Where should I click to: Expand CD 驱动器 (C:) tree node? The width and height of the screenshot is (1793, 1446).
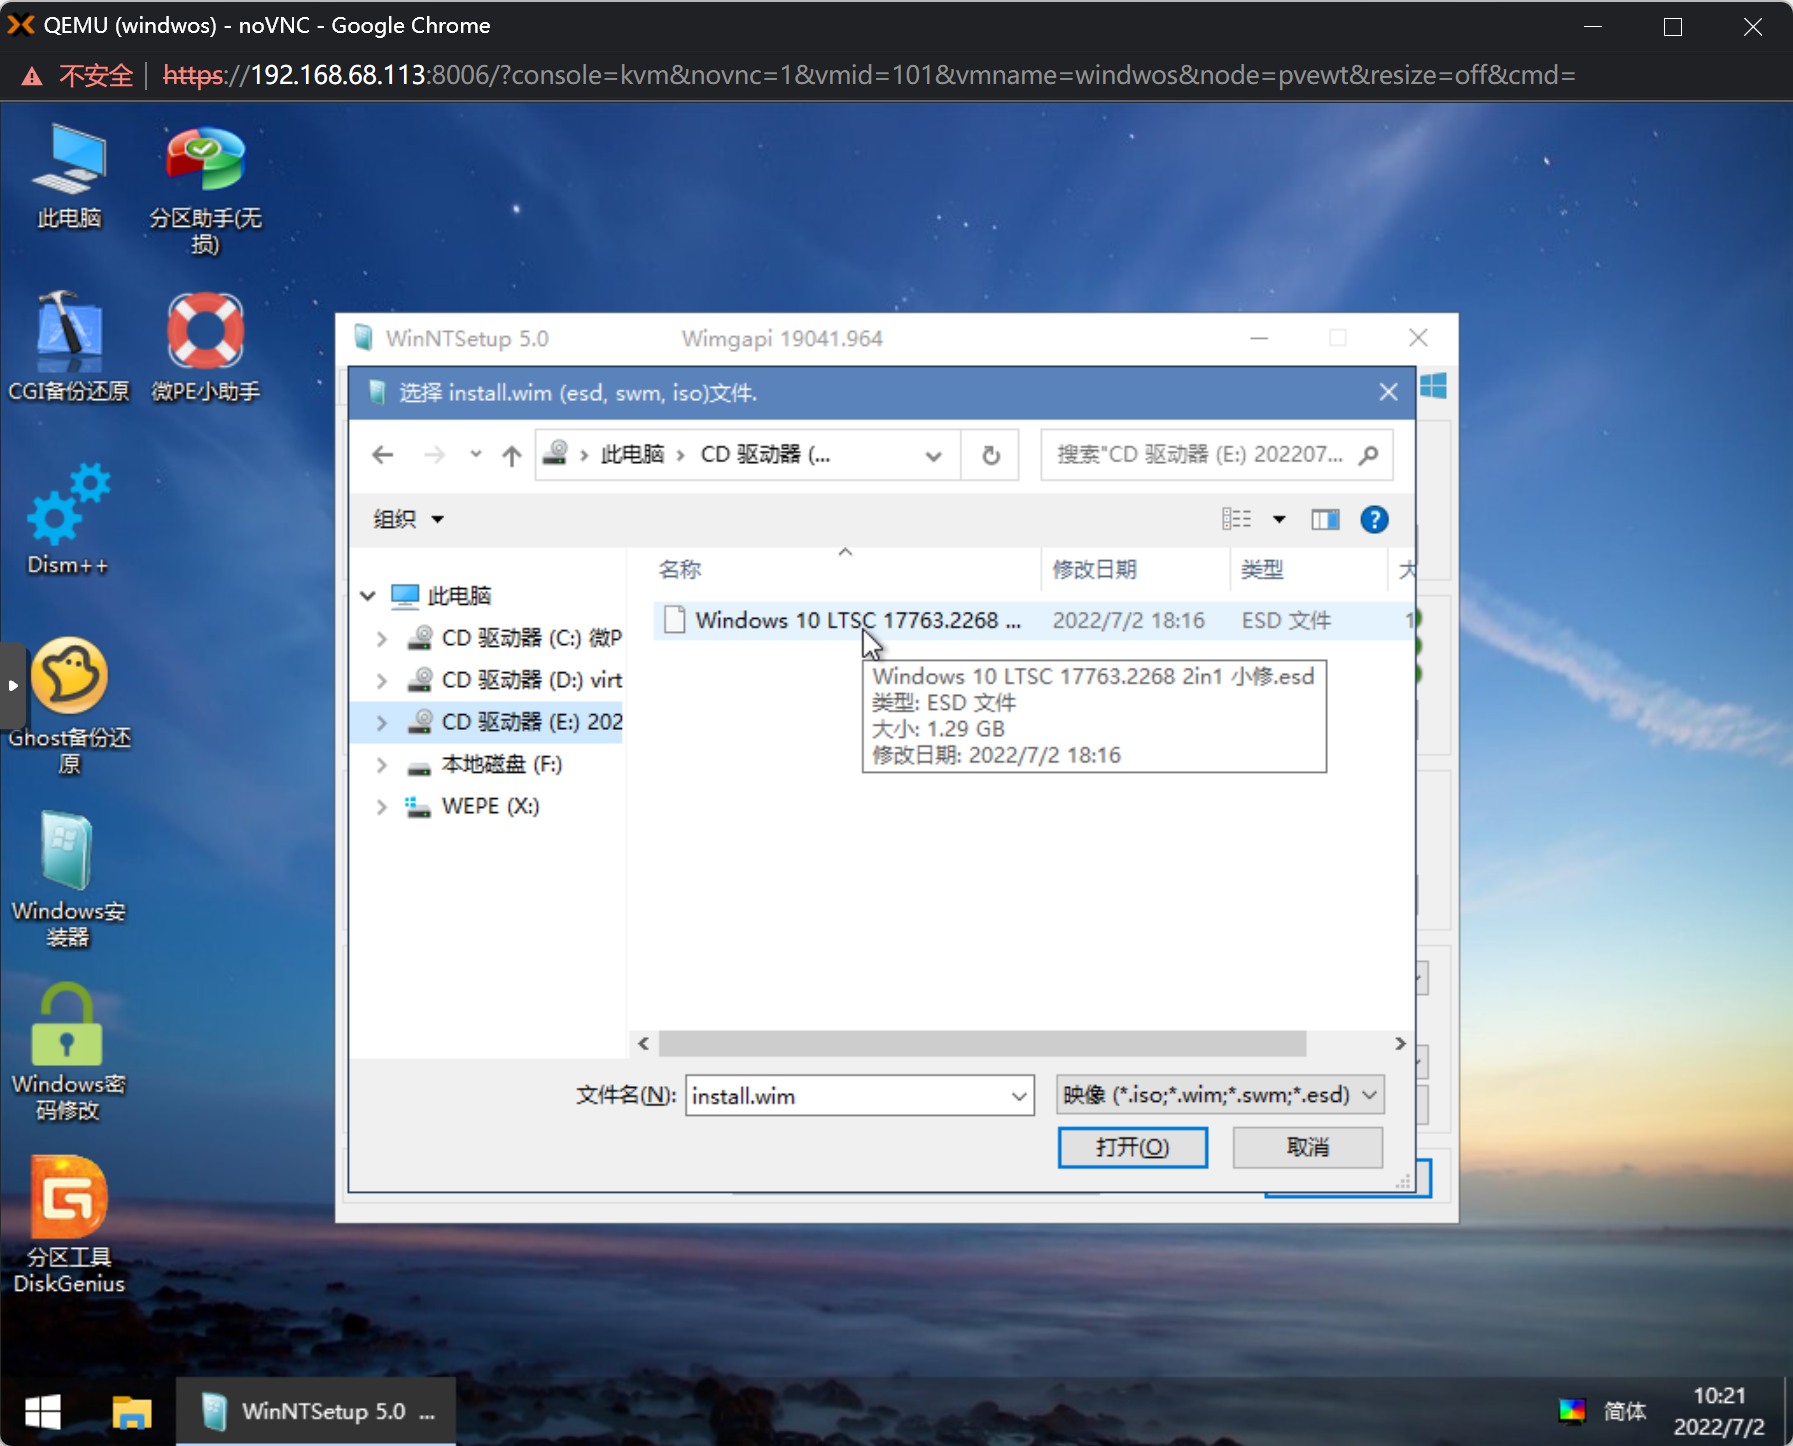coord(382,638)
